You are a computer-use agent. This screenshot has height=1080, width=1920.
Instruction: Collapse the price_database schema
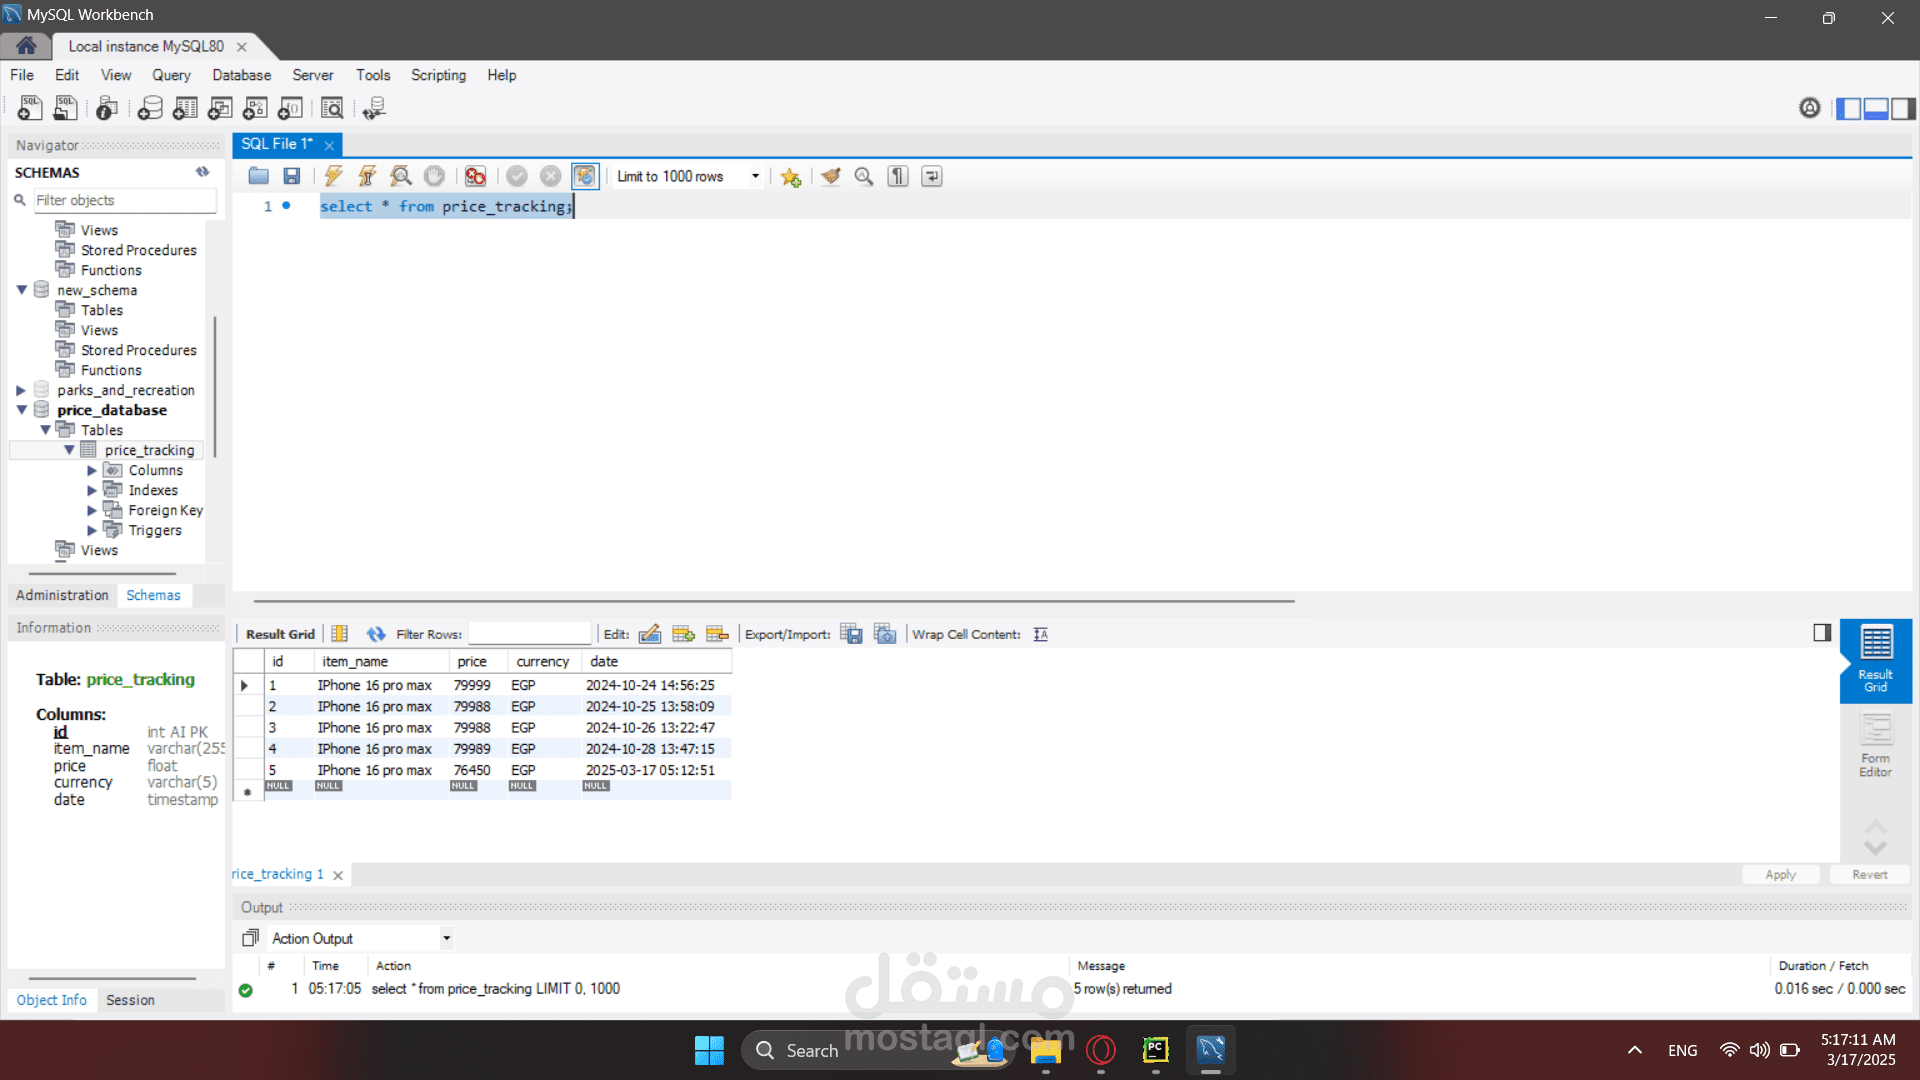pyautogui.click(x=21, y=410)
